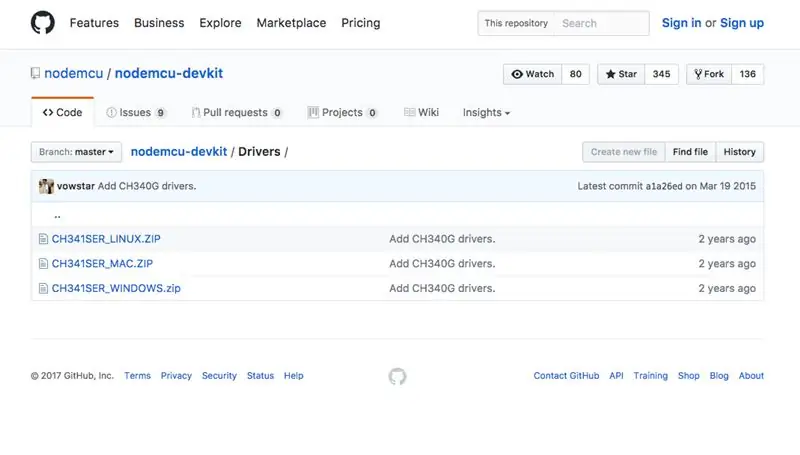This screenshot has width=800, height=455.
Task: Open Business in top navigation
Action: click(159, 23)
